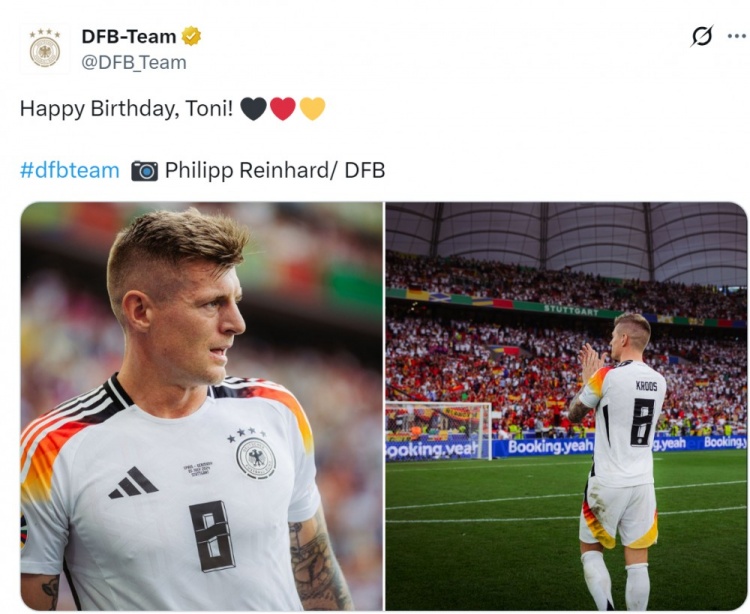
Task: Click the STUTTGART banner in stands
Action: (571, 310)
